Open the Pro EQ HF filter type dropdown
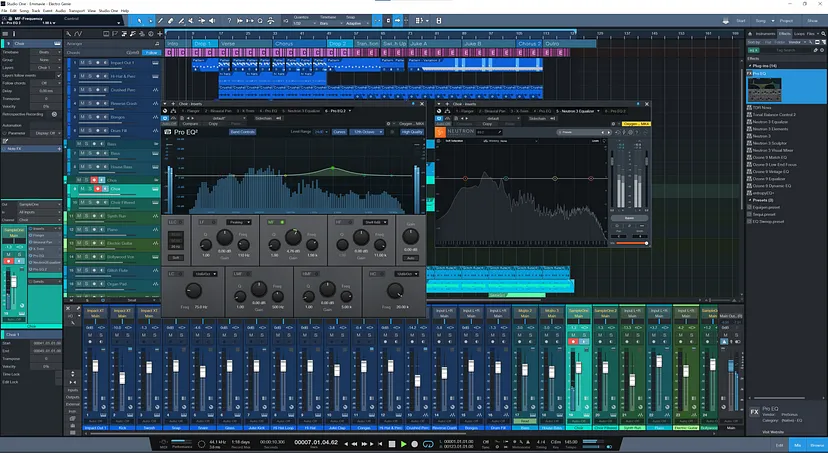Screen dimensions: 828x453 [375, 222]
